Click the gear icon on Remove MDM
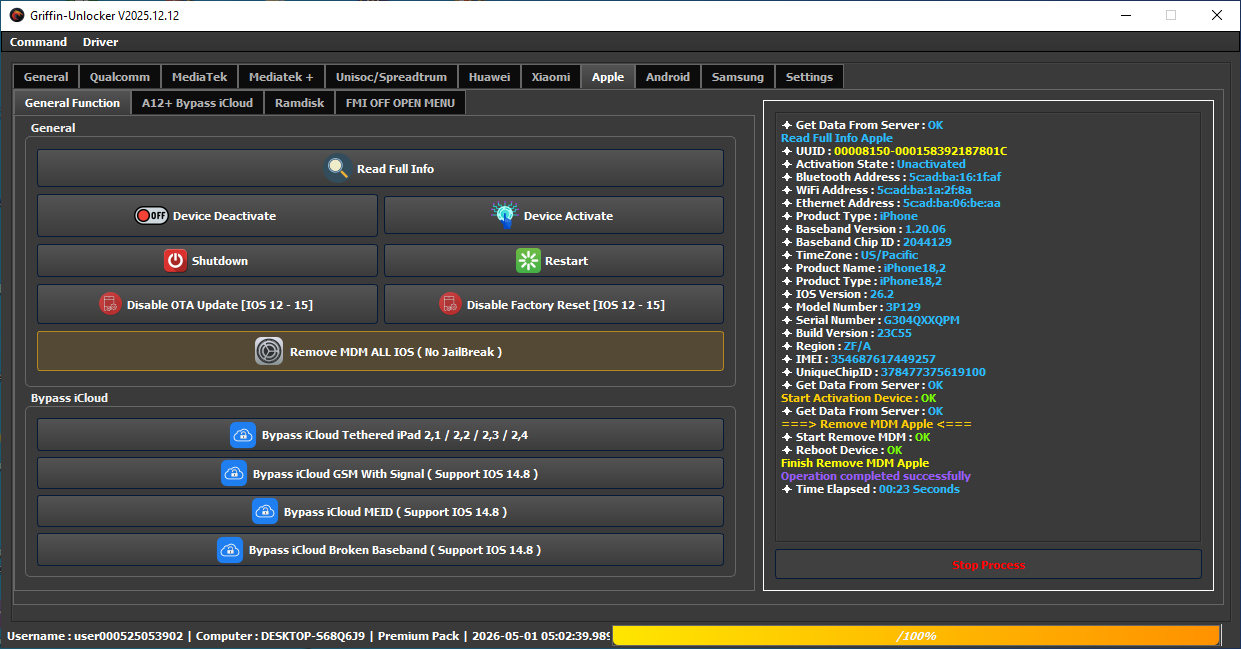Image resolution: width=1241 pixels, height=649 pixels. point(269,352)
